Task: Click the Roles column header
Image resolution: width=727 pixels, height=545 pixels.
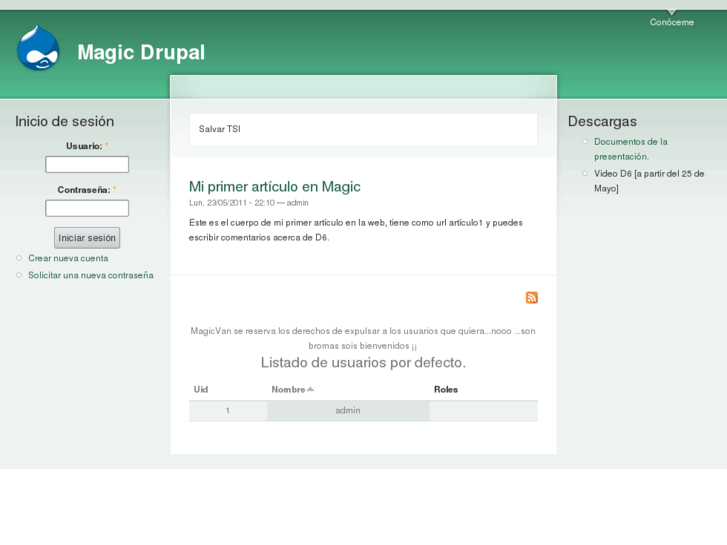Action: point(446,389)
